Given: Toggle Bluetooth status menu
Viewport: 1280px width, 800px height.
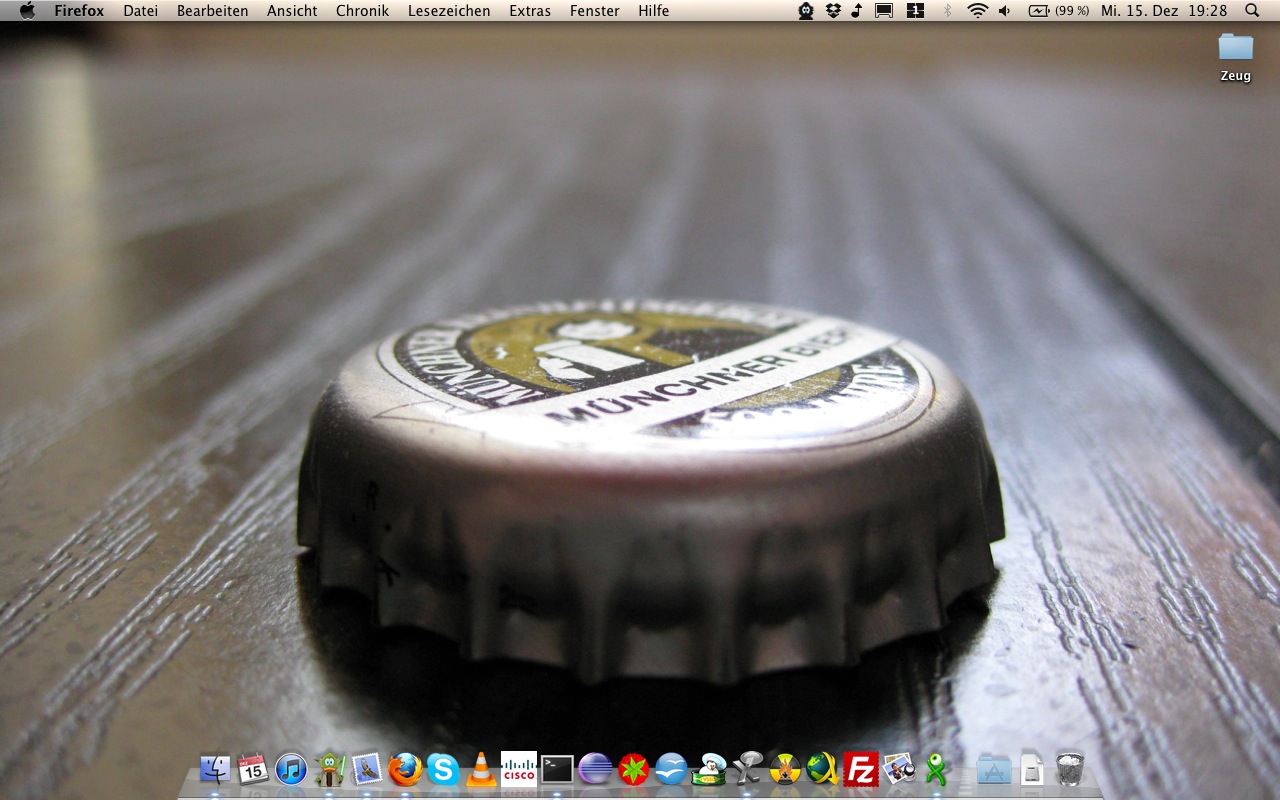Looking at the screenshot, I should (x=947, y=11).
